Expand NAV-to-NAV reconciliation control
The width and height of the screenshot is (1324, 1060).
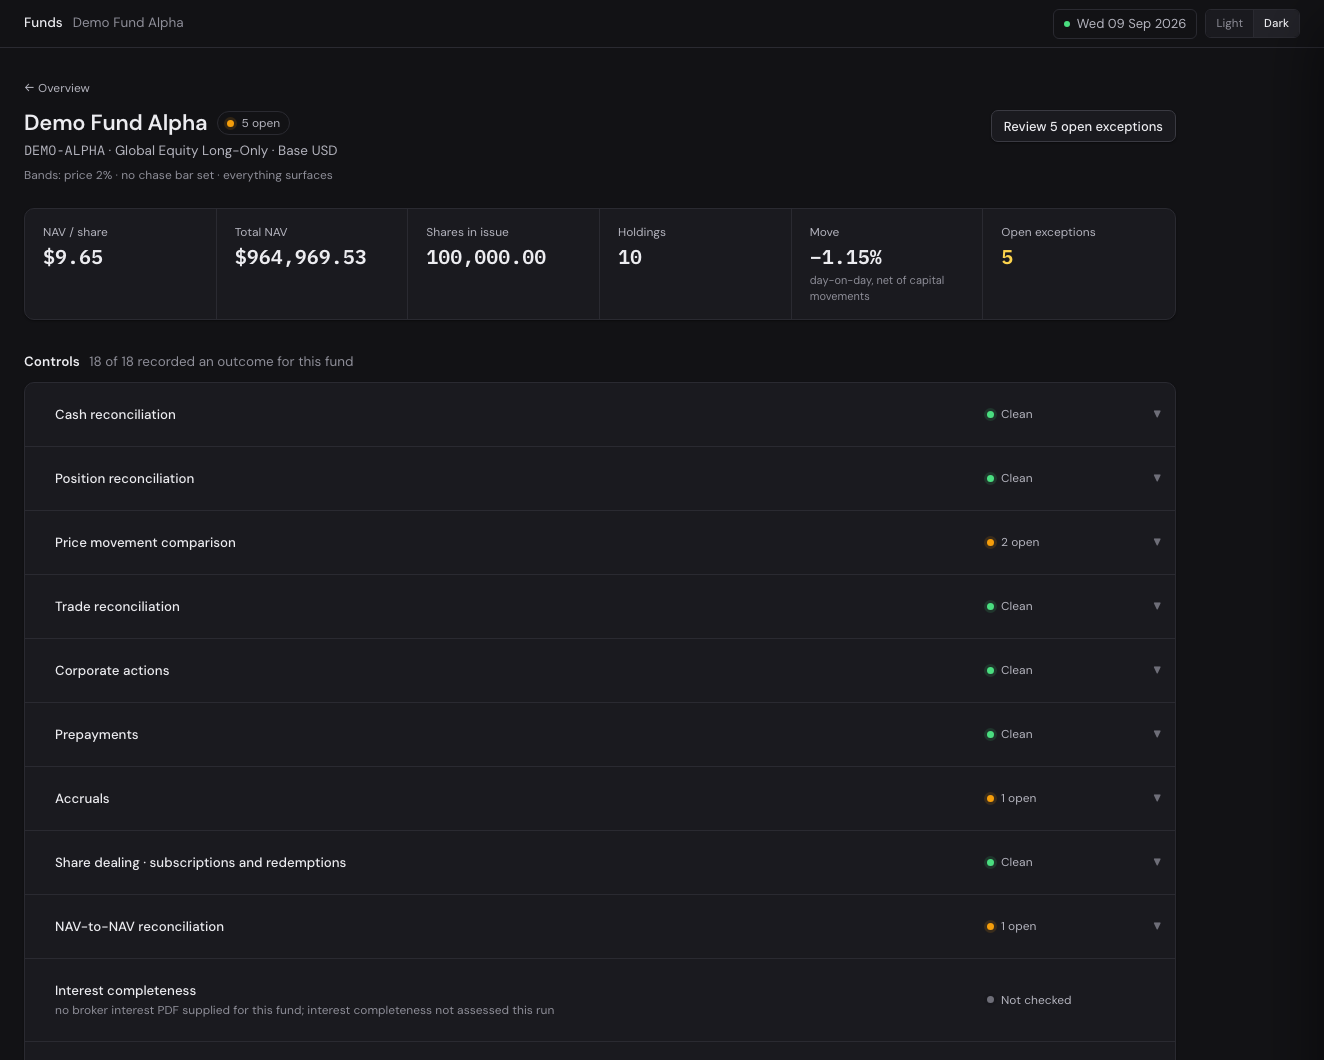pyautogui.click(x=1157, y=926)
